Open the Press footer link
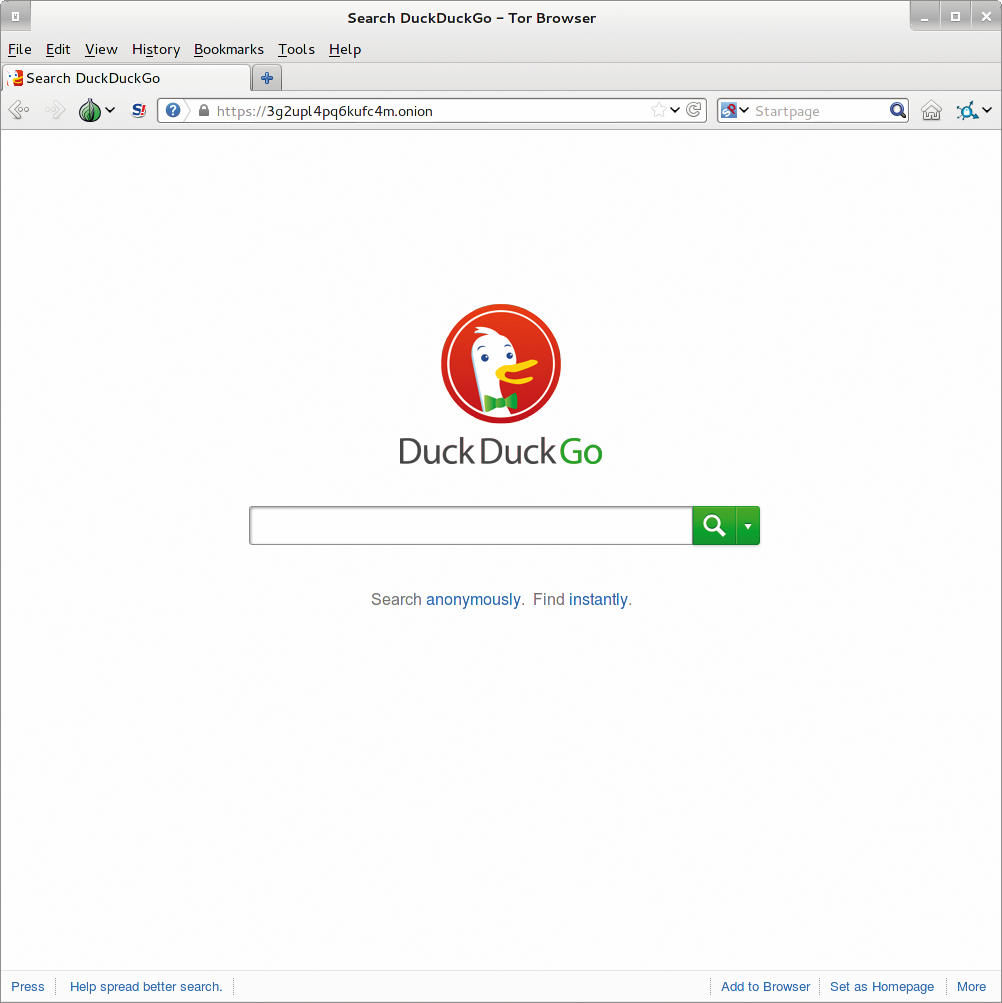Screen dimensions: 1002x1003 coord(28,986)
